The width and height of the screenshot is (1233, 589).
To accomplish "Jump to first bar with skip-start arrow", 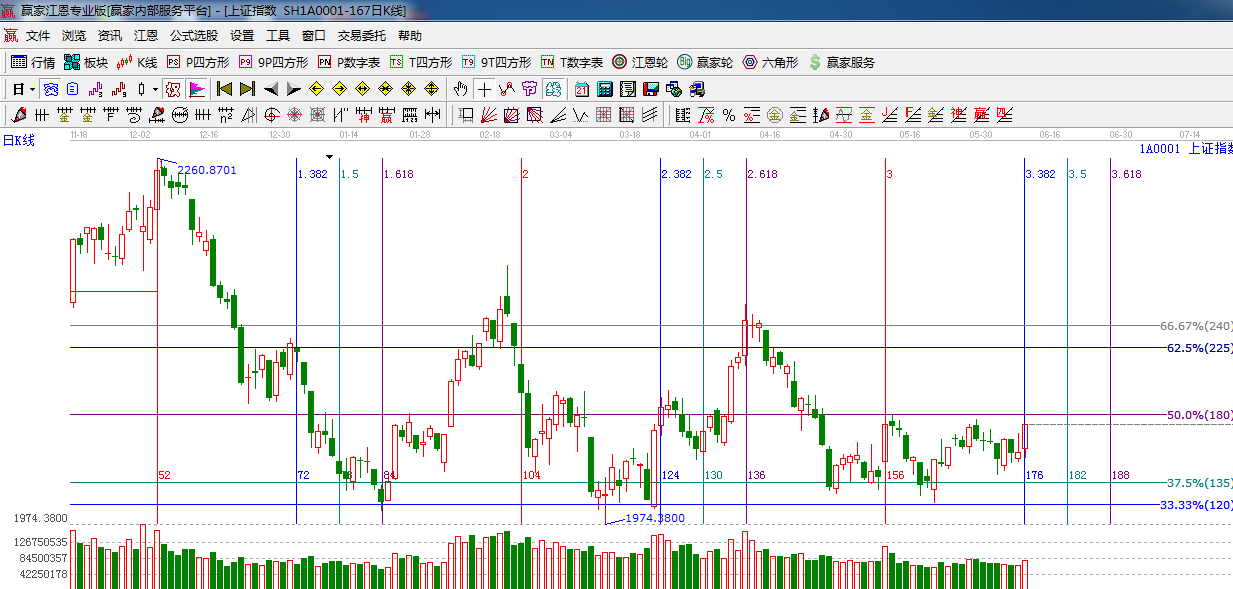I will pos(224,89).
